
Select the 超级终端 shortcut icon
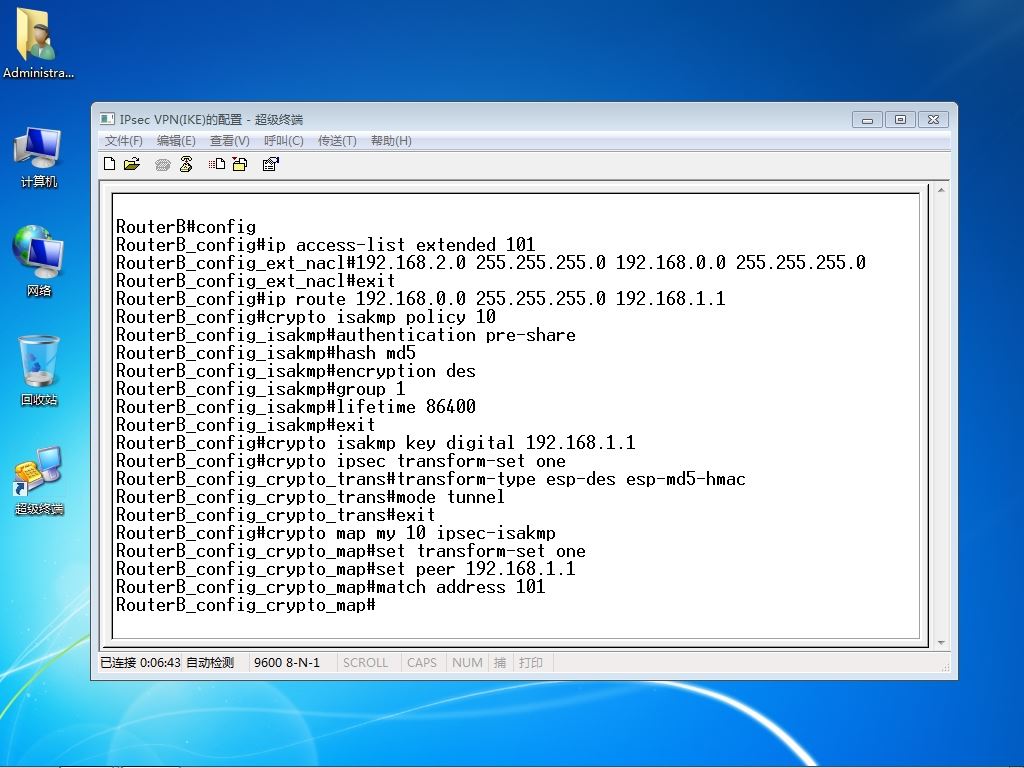(x=39, y=480)
